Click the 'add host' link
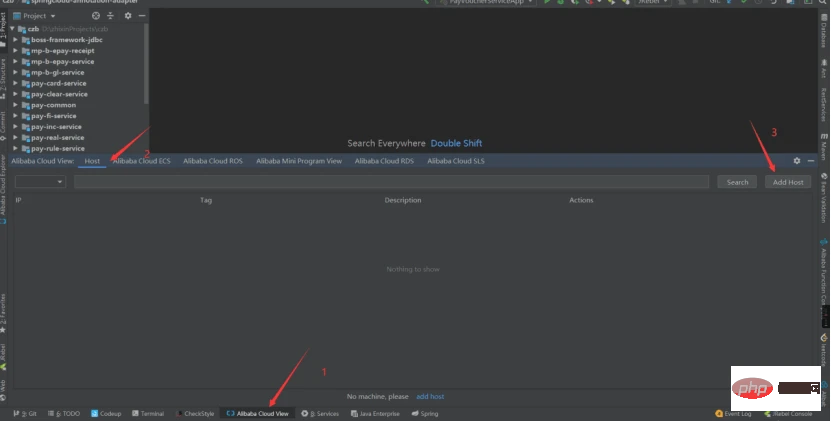831x421 pixels. pyautogui.click(x=430, y=397)
